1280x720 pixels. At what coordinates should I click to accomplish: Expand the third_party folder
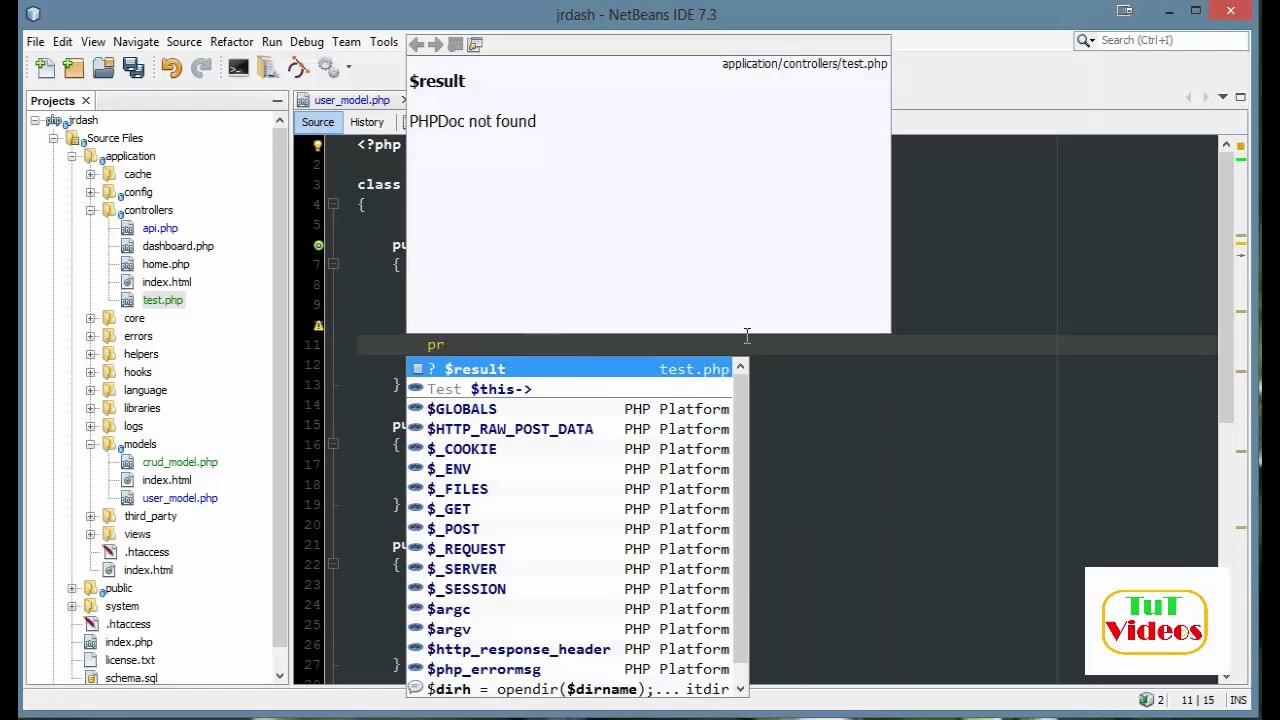click(x=90, y=516)
